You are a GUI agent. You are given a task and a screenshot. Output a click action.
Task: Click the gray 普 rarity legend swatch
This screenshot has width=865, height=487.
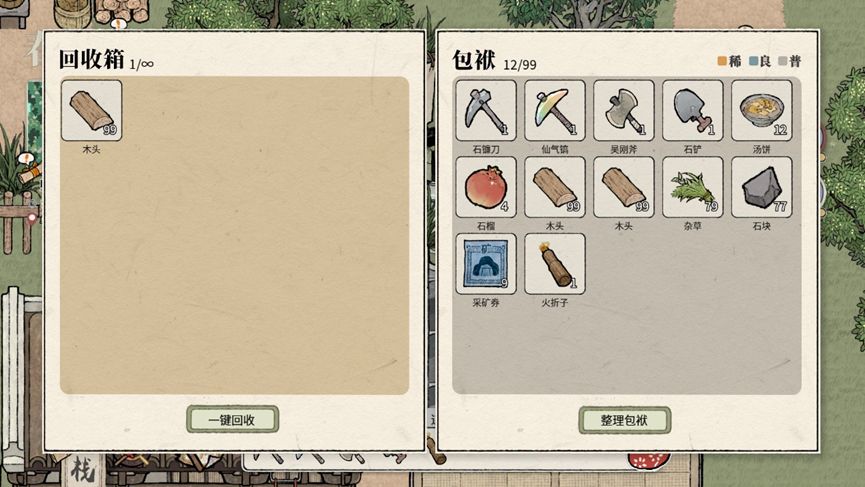click(x=782, y=61)
